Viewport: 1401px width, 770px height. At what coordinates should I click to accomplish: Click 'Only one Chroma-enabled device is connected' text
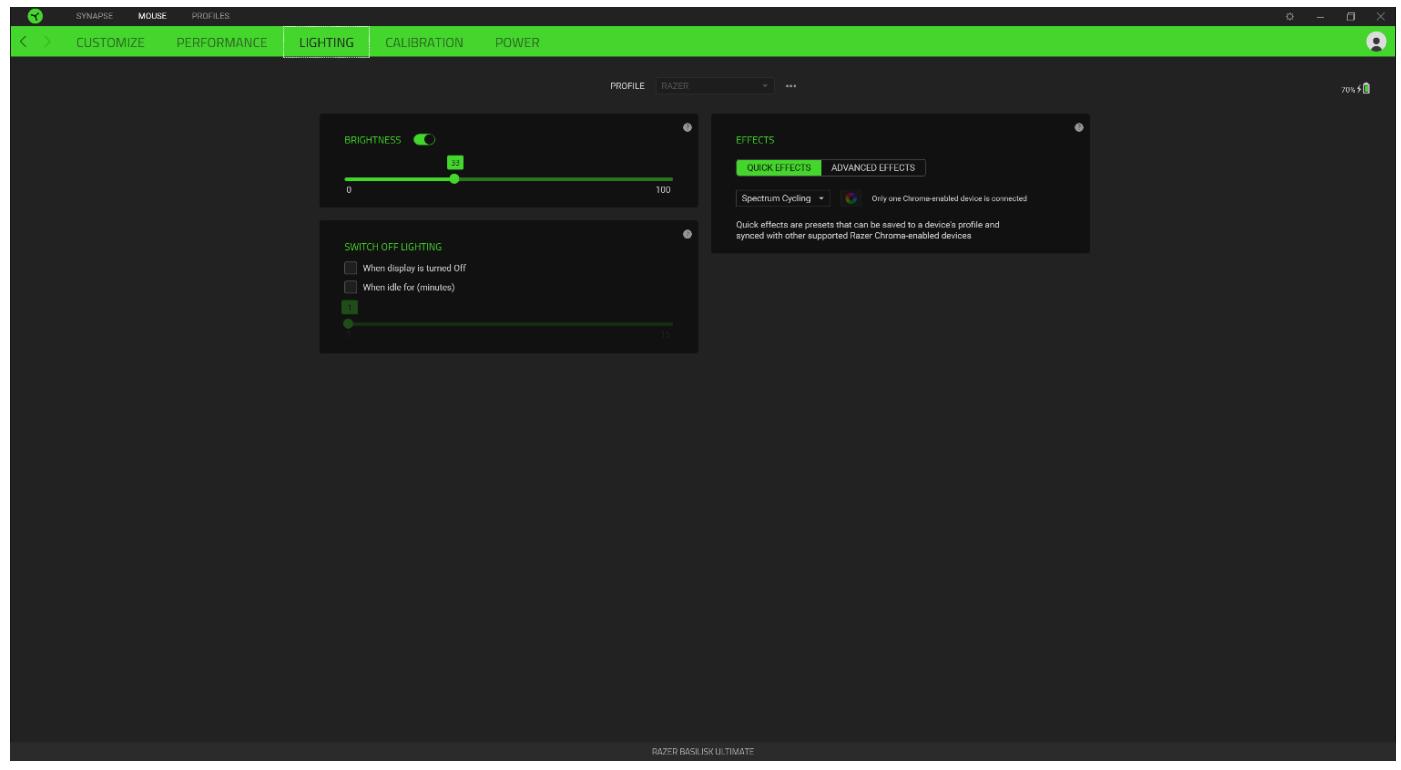[949, 199]
